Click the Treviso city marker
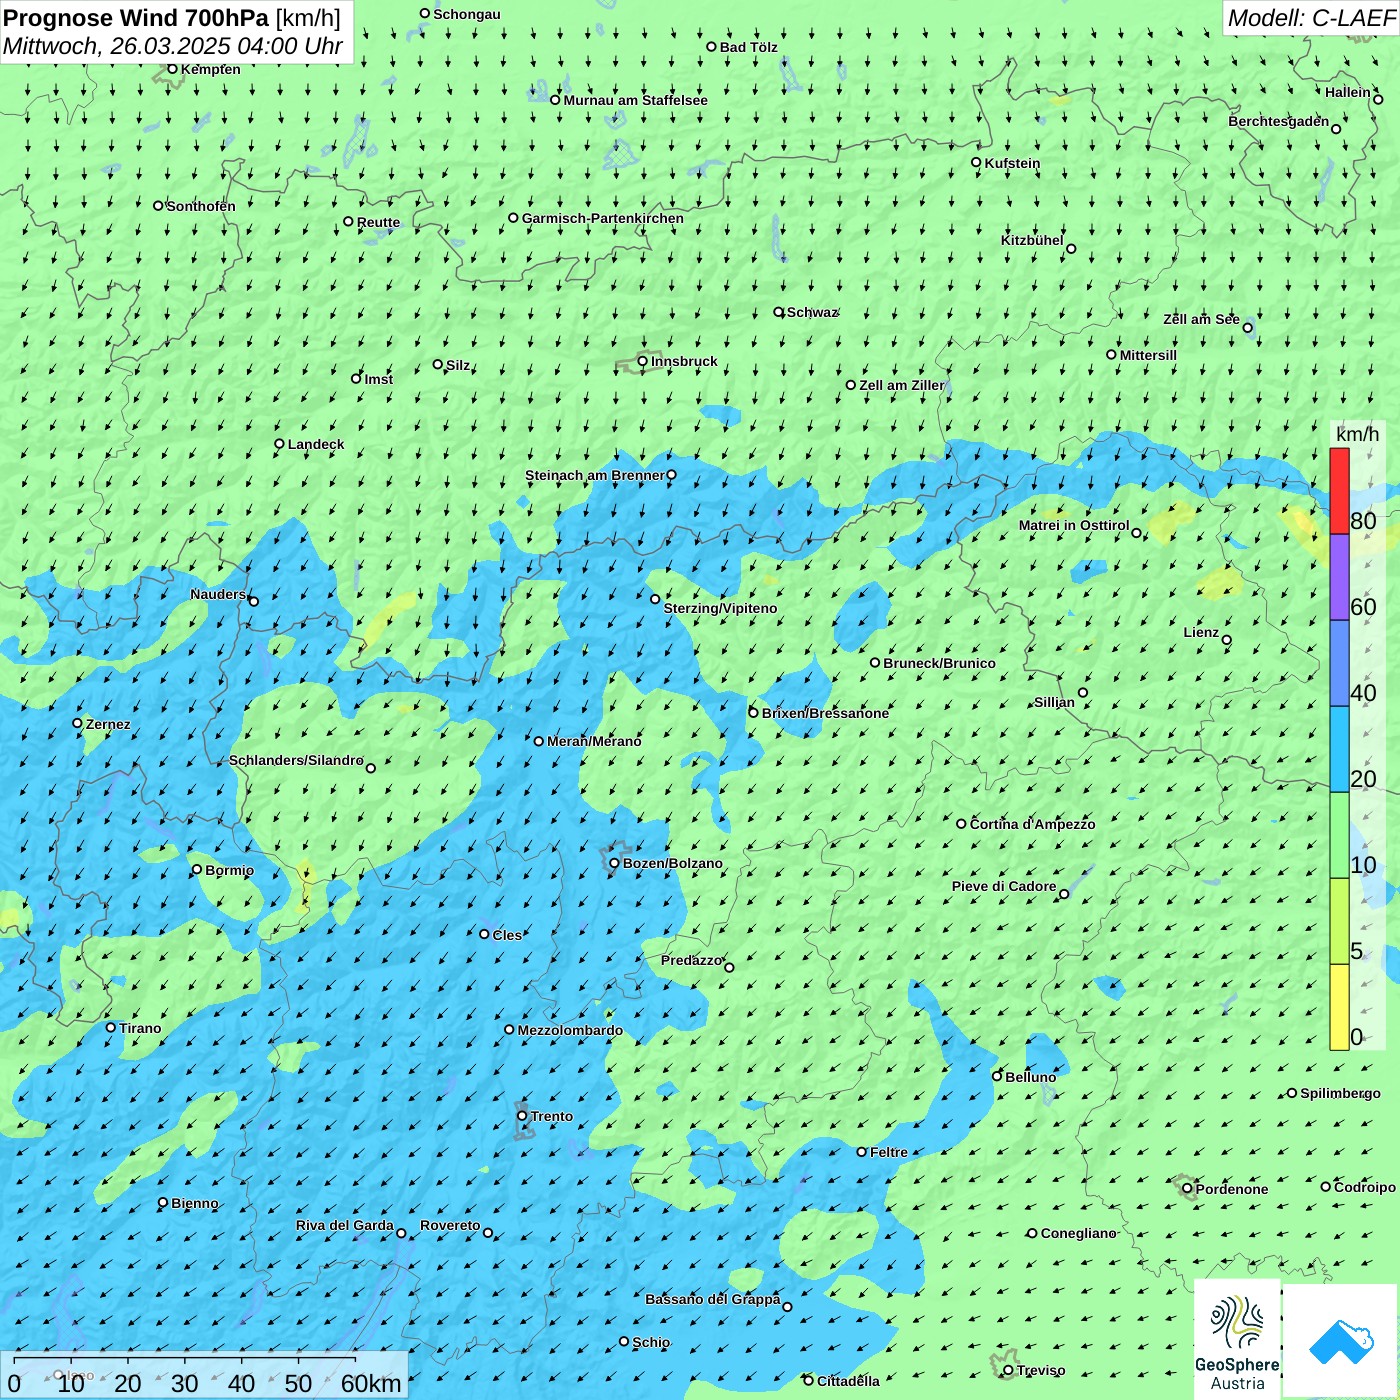 tap(1008, 1370)
